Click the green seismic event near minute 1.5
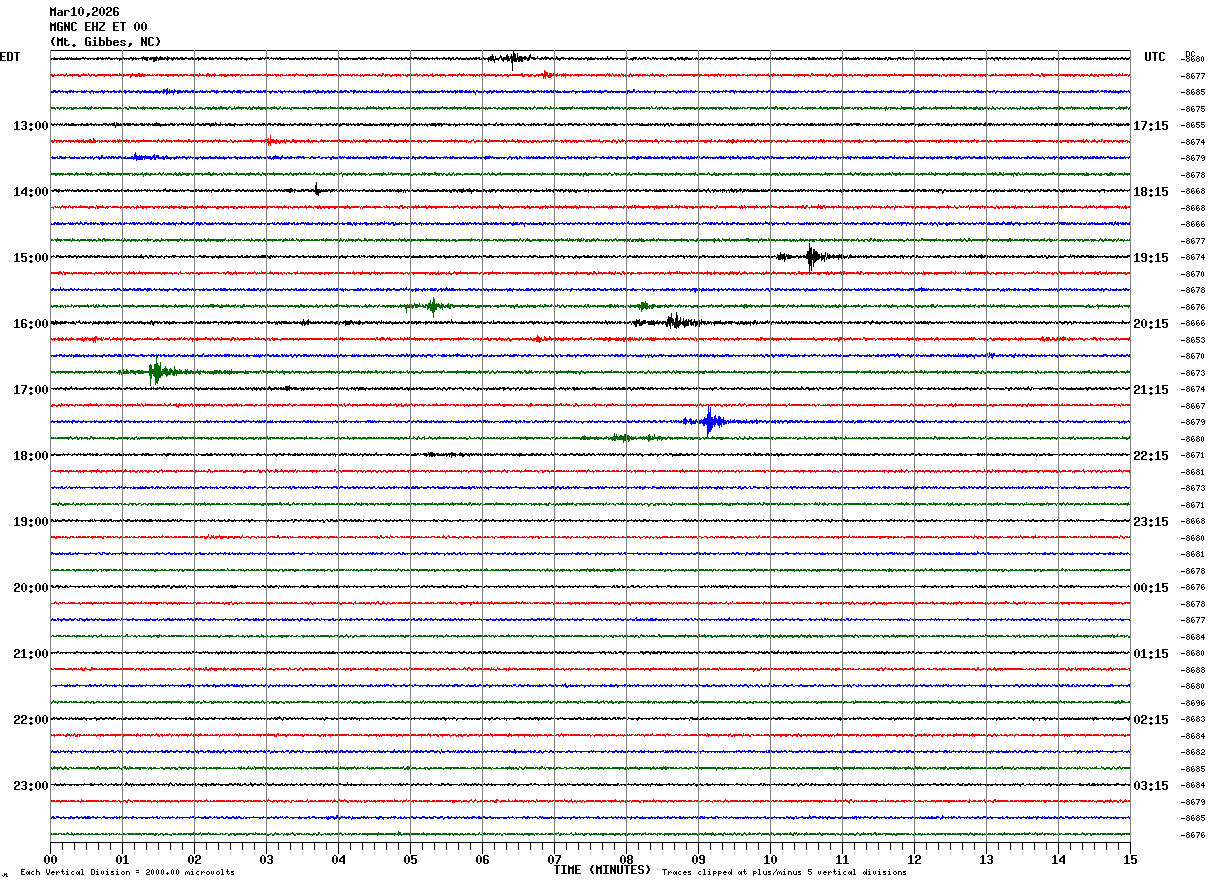 point(156,372)
